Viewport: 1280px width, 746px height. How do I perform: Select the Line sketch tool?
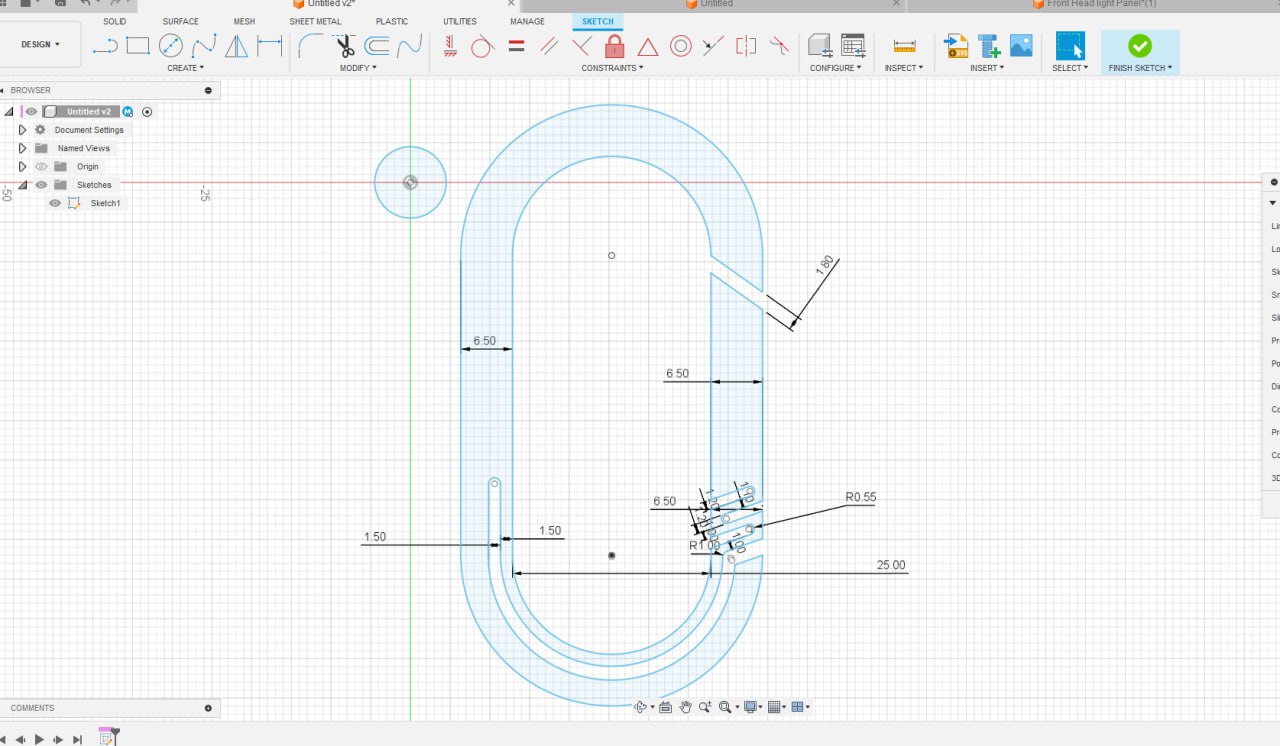[x=105, y=46]
